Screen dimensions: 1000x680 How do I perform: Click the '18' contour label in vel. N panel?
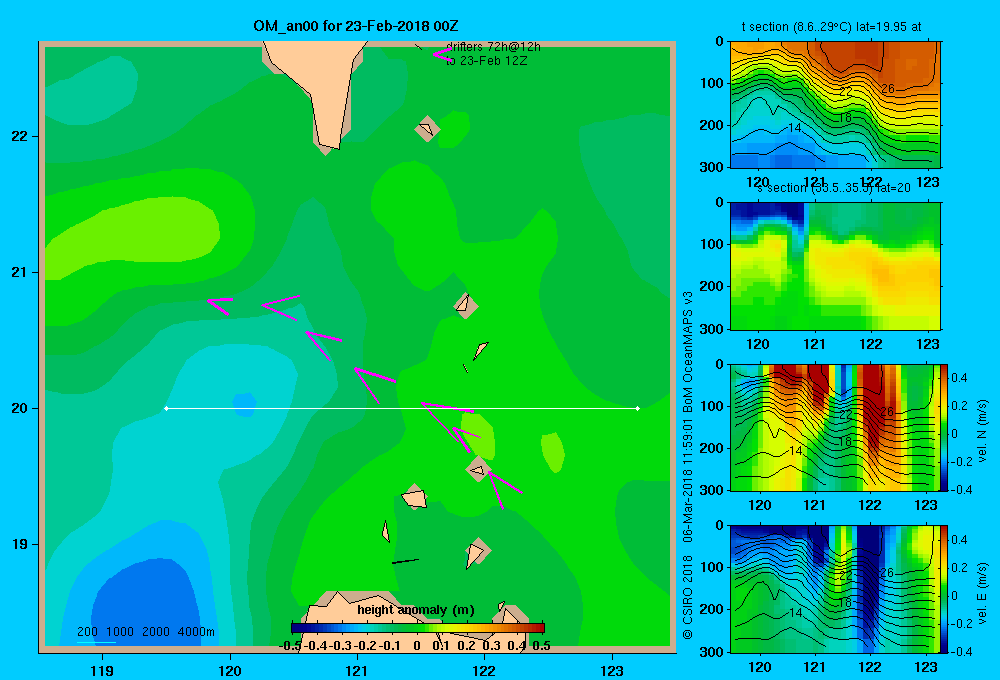click(844, 441)
